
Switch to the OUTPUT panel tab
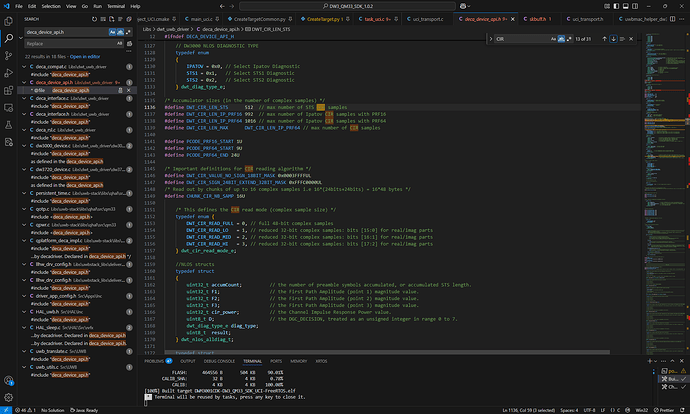coord(187,361)
